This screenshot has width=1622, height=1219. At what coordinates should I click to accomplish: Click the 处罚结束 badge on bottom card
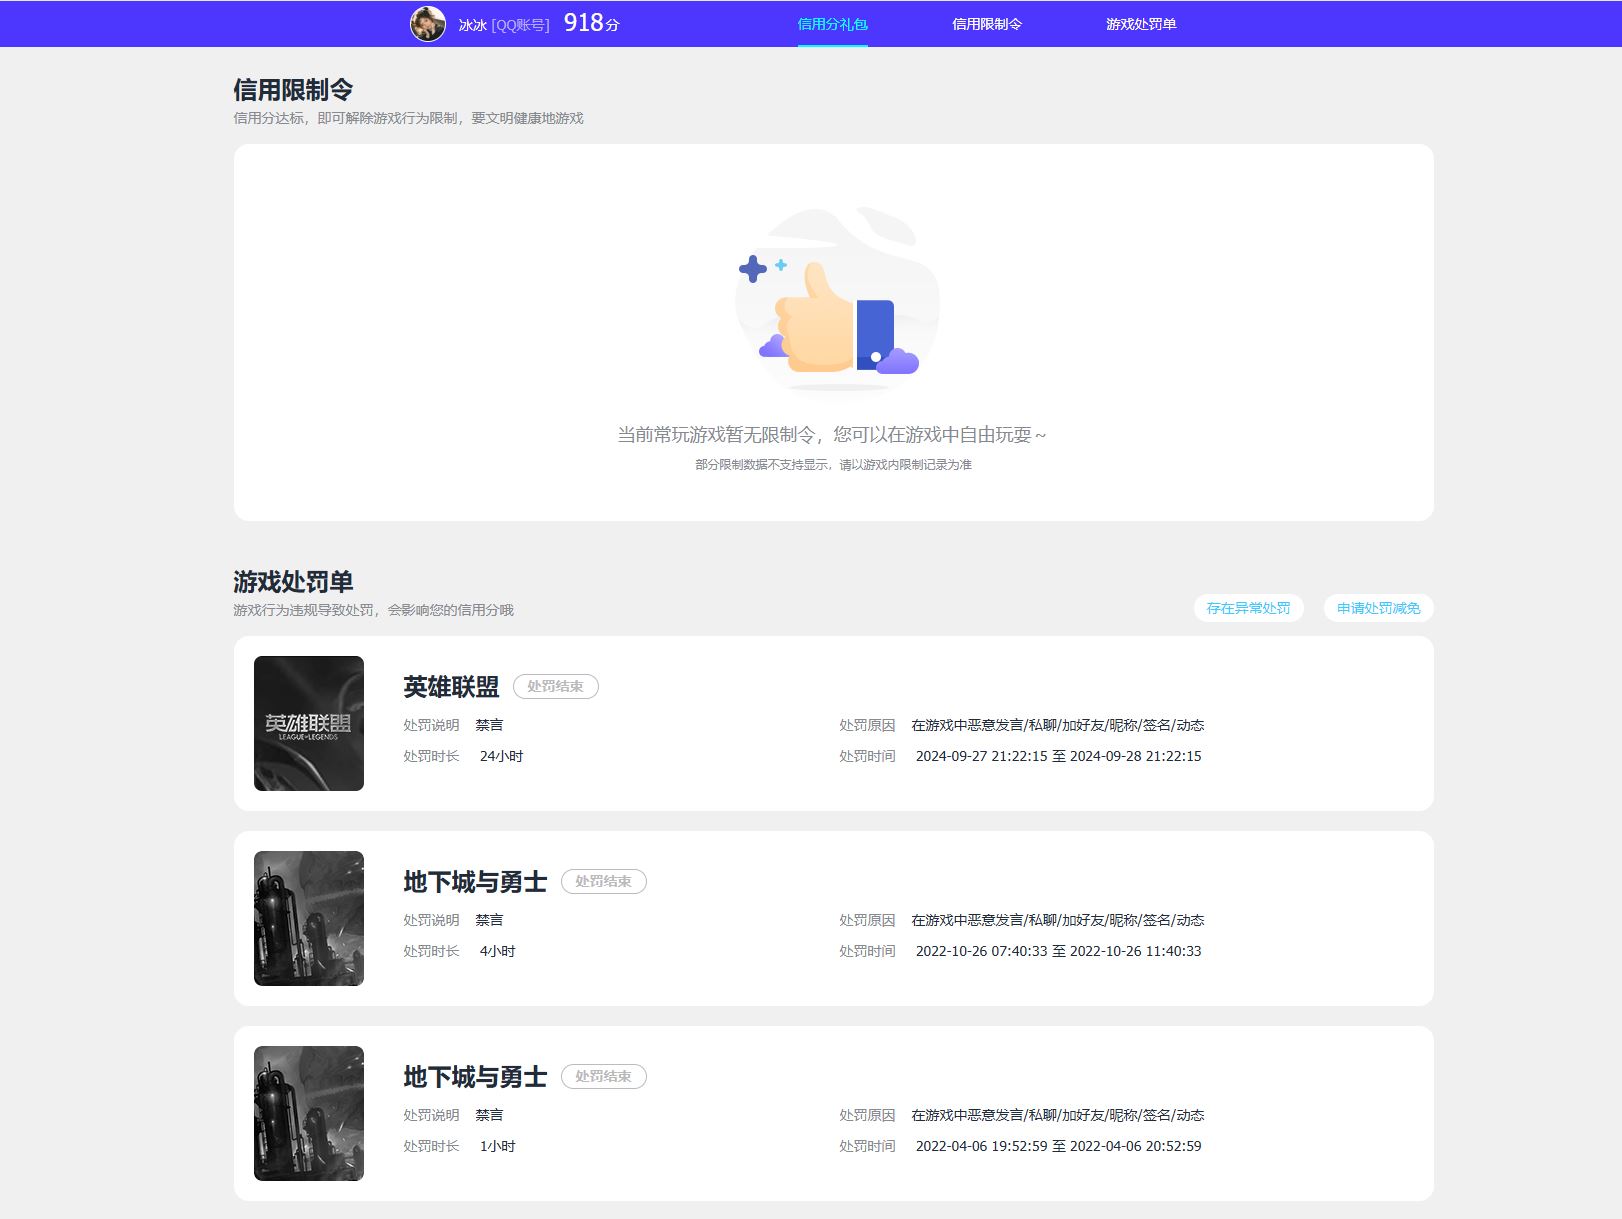coord(604,1076)
